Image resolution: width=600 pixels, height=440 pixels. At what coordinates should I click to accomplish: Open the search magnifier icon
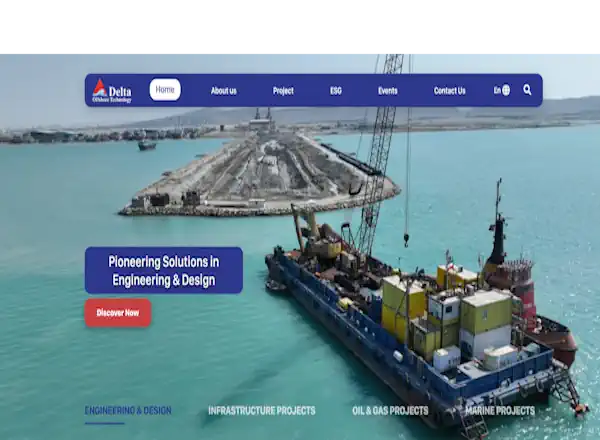pos(527,90)
